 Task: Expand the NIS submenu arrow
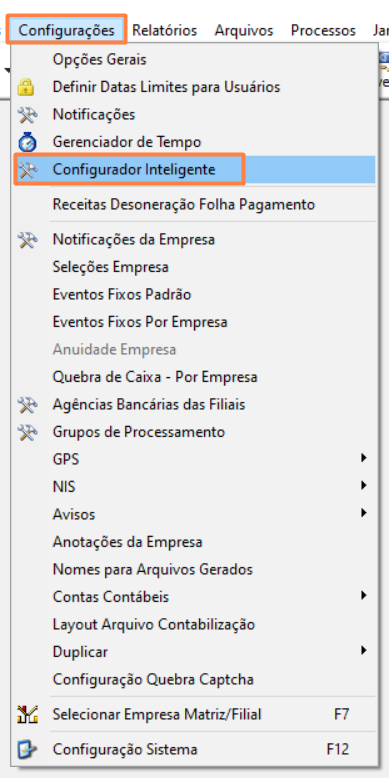click(x=364, y=485)
